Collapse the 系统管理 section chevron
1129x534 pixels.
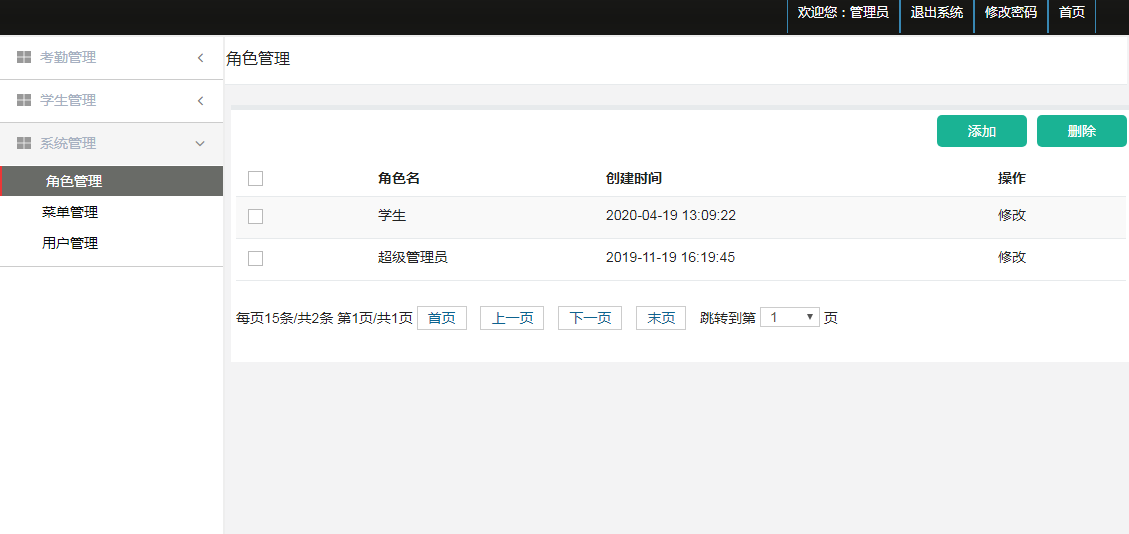200,144
